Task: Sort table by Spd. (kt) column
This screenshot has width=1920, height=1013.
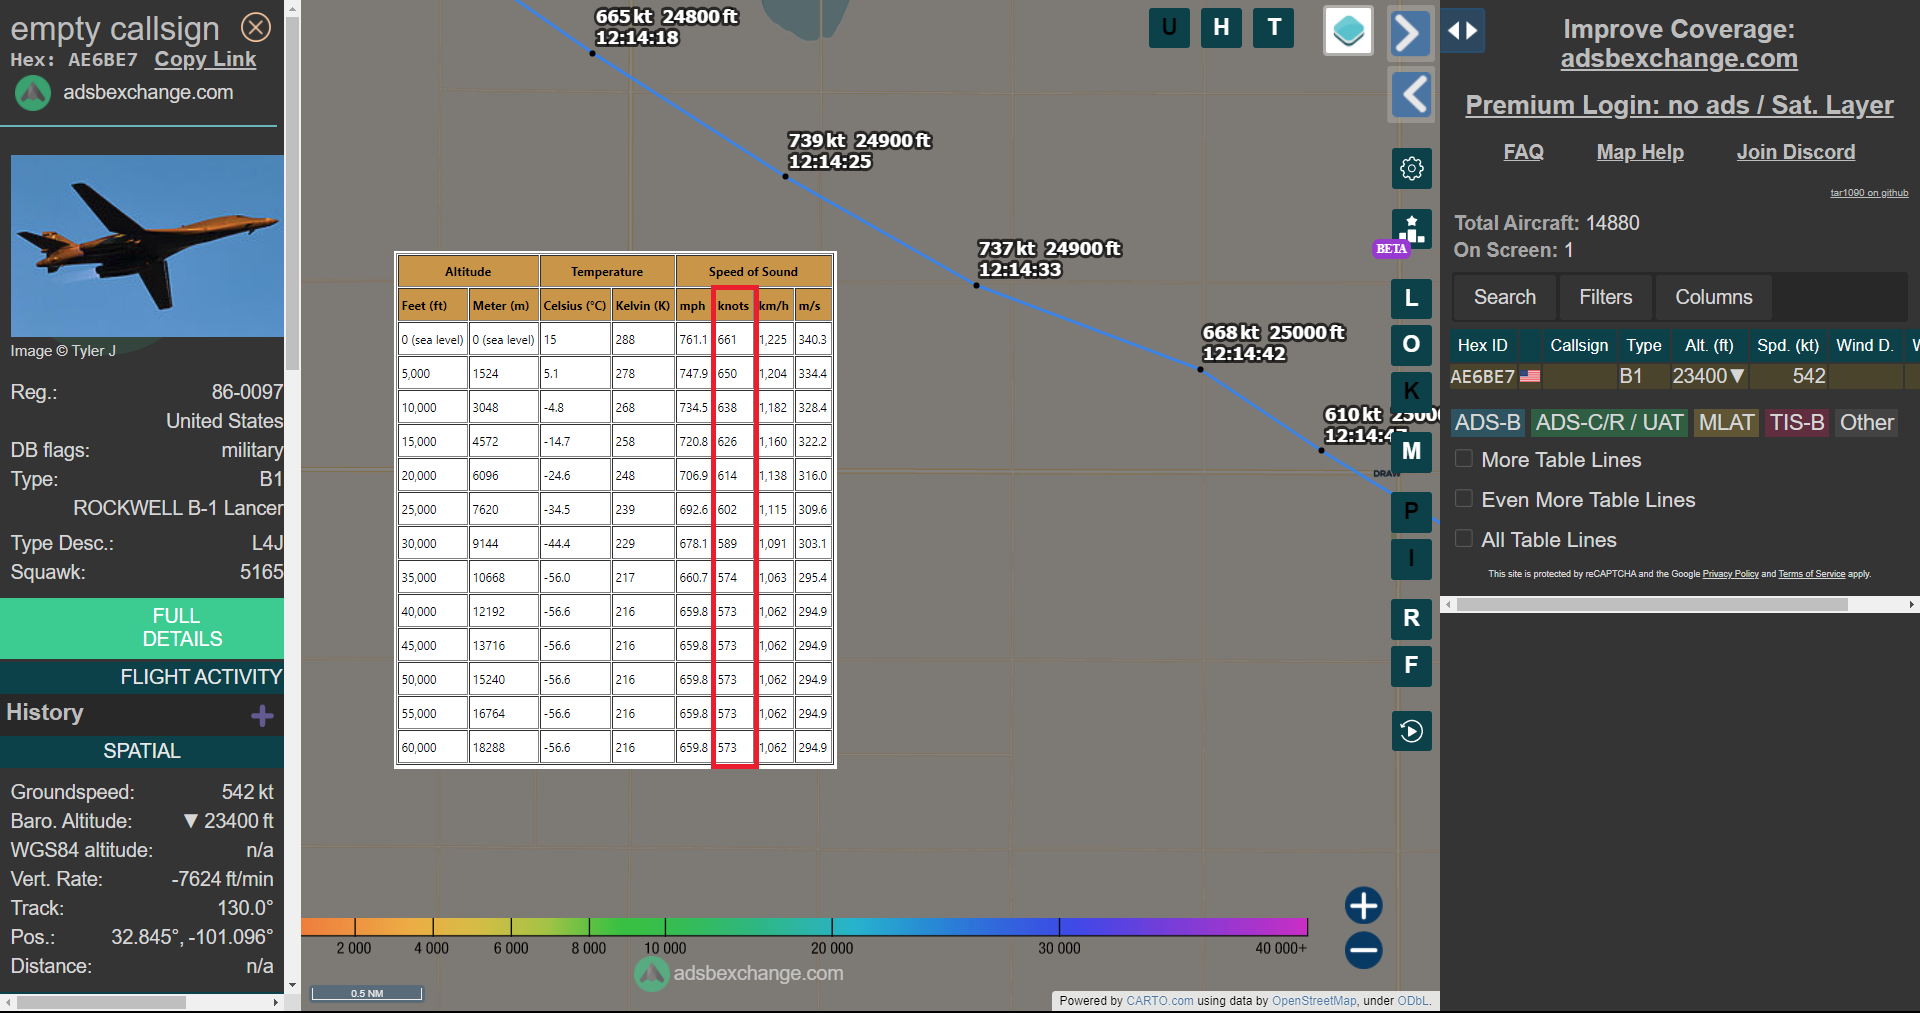Action: [x=1788, y=345]
